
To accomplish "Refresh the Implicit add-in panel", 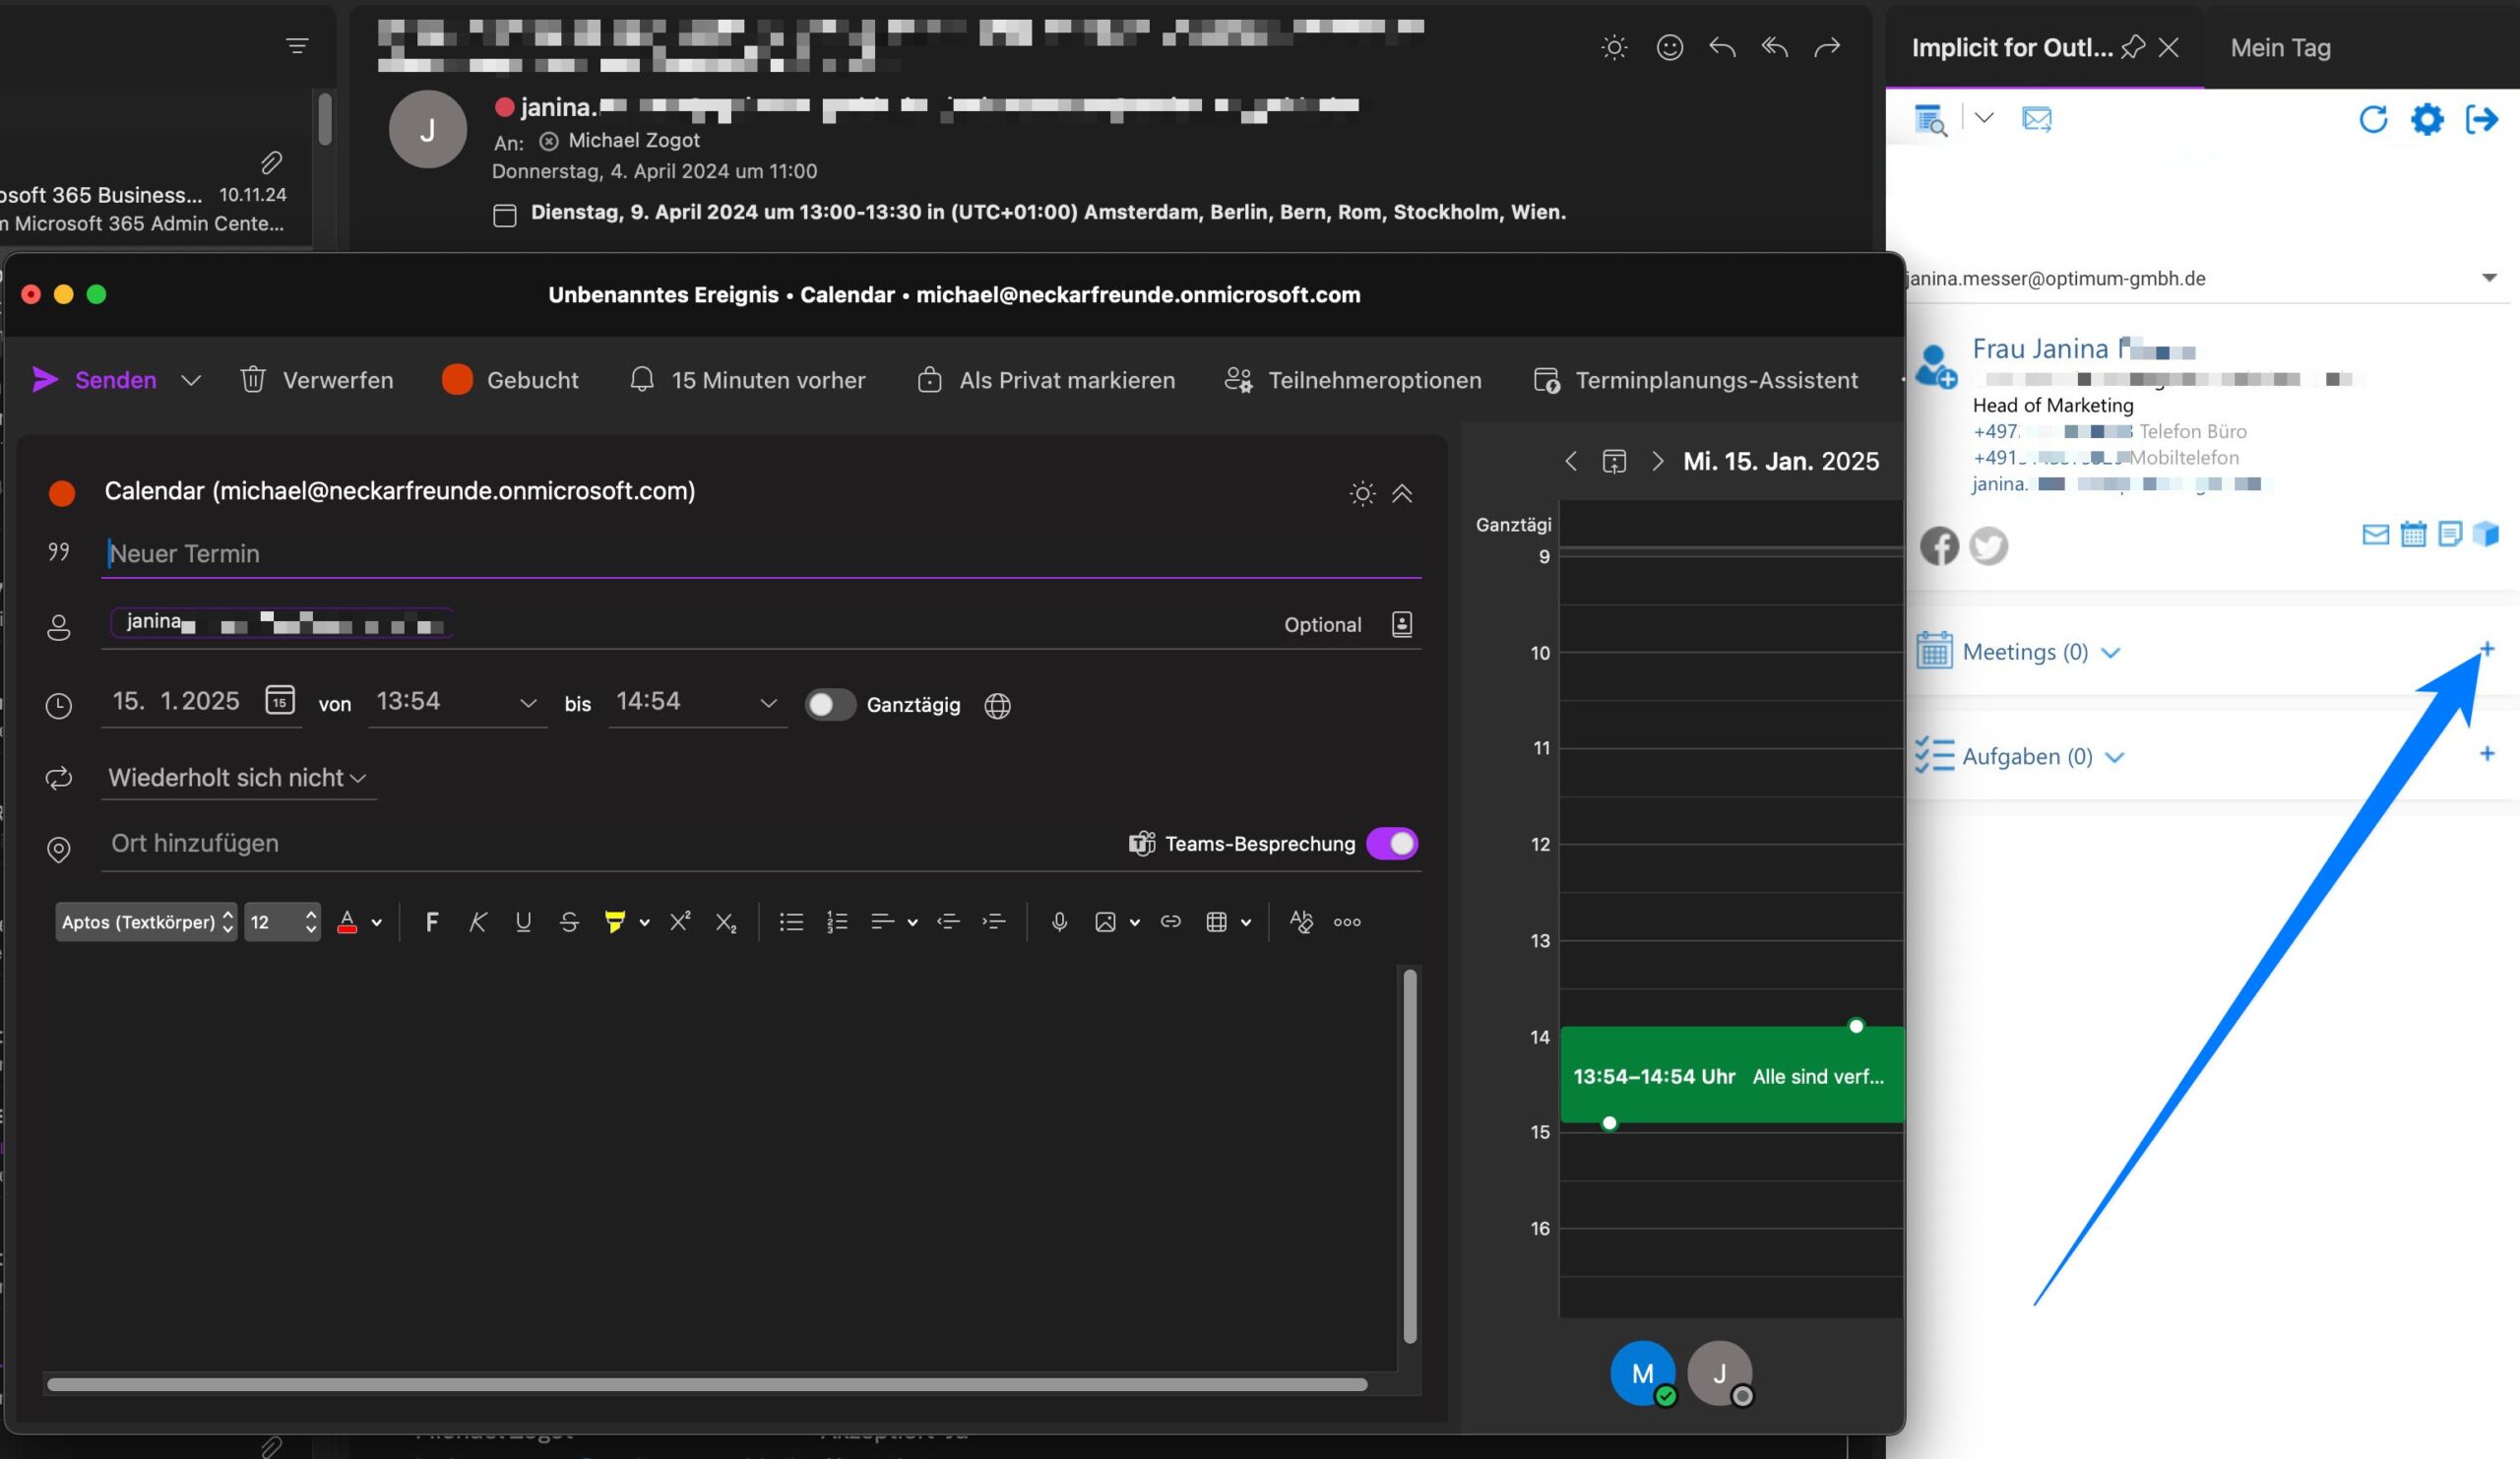I will (2373, 119).
